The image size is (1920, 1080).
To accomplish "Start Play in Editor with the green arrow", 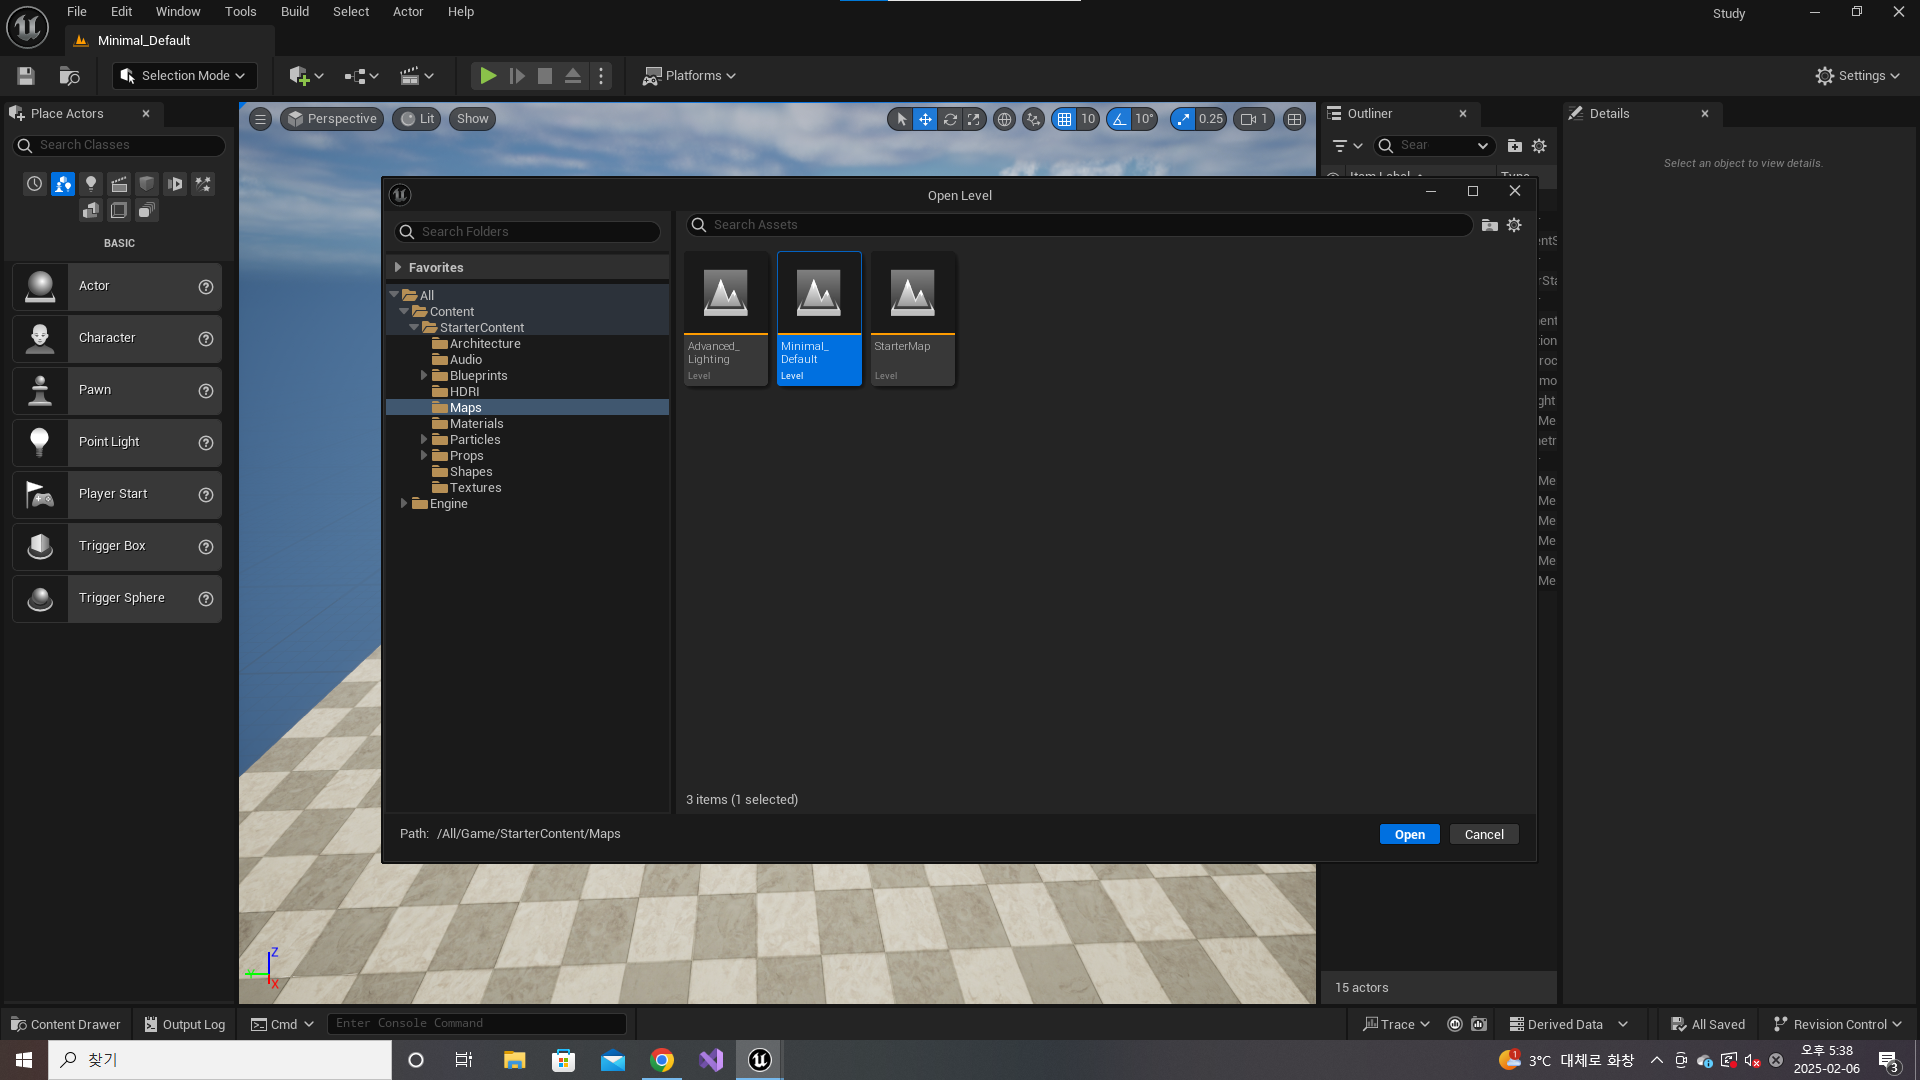I will point(488,76).
